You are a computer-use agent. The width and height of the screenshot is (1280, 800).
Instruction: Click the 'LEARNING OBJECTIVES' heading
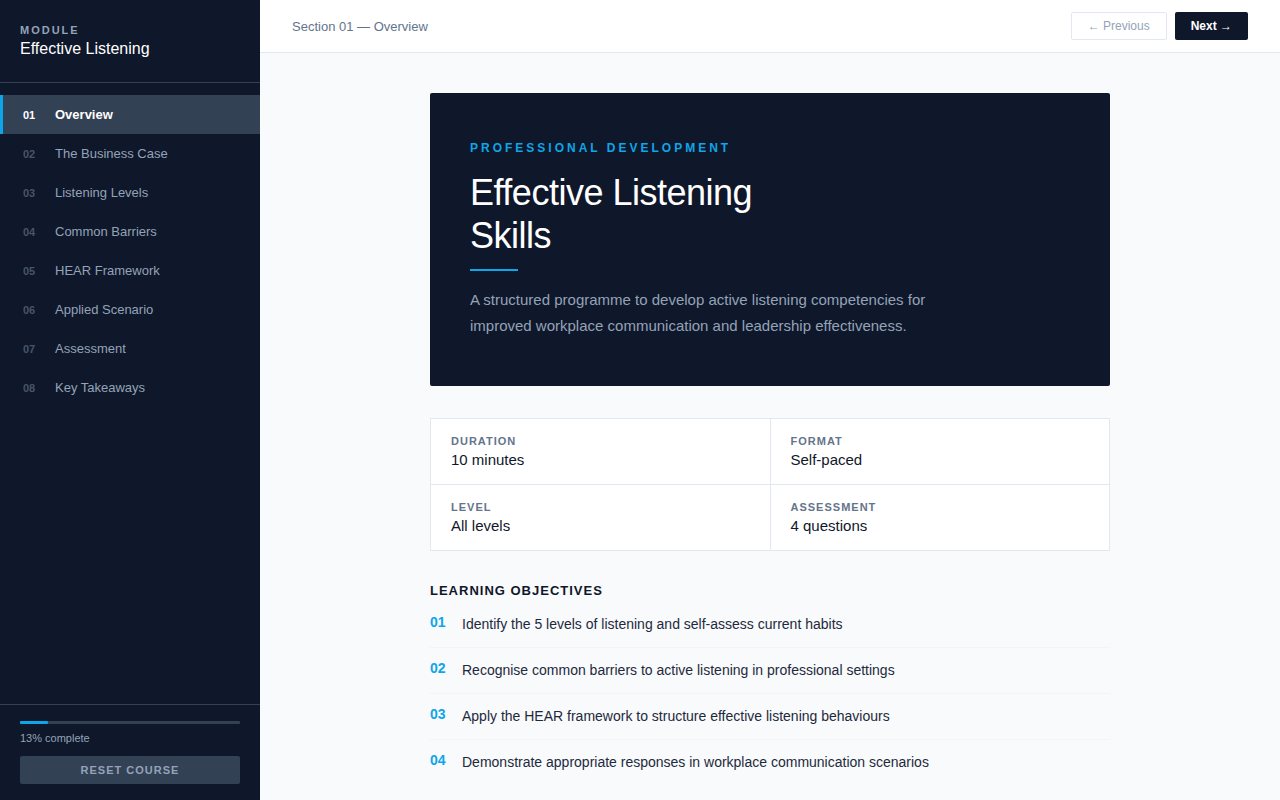point(516,591)
